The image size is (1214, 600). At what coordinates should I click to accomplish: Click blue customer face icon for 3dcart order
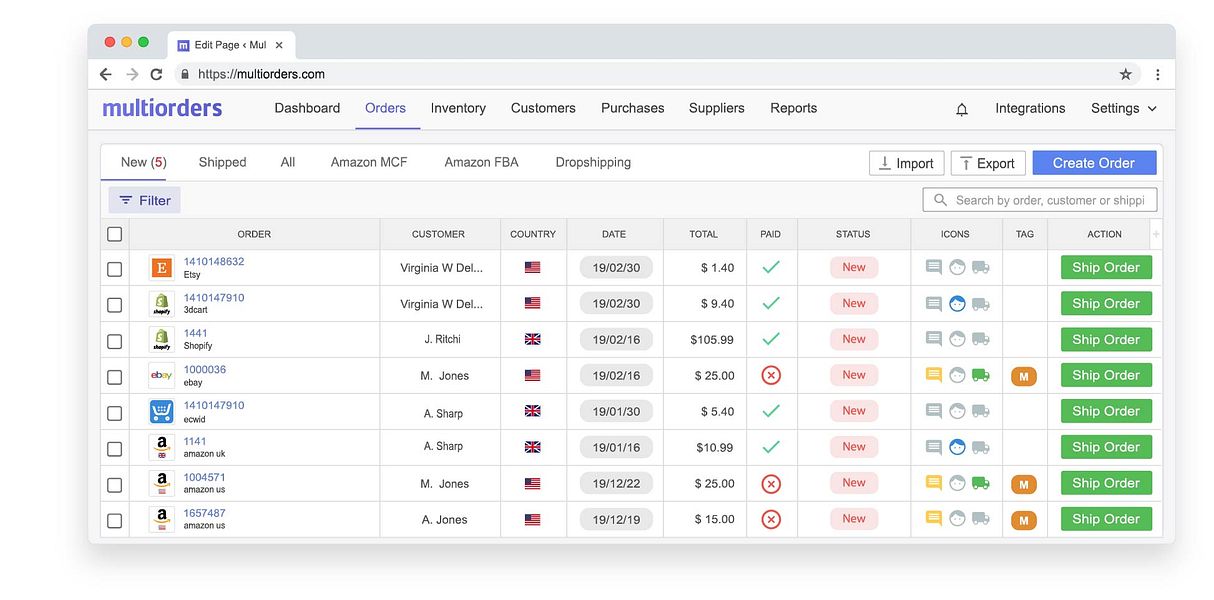(x=958, y=304)
